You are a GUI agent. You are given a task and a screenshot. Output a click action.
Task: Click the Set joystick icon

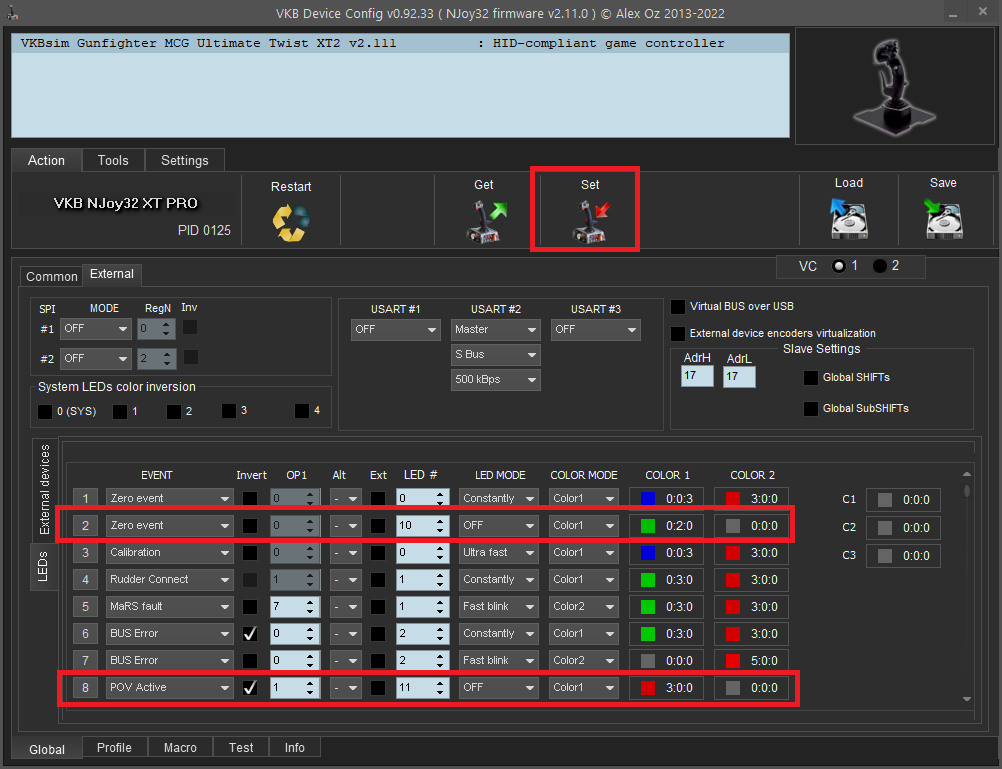pos(590,221)
